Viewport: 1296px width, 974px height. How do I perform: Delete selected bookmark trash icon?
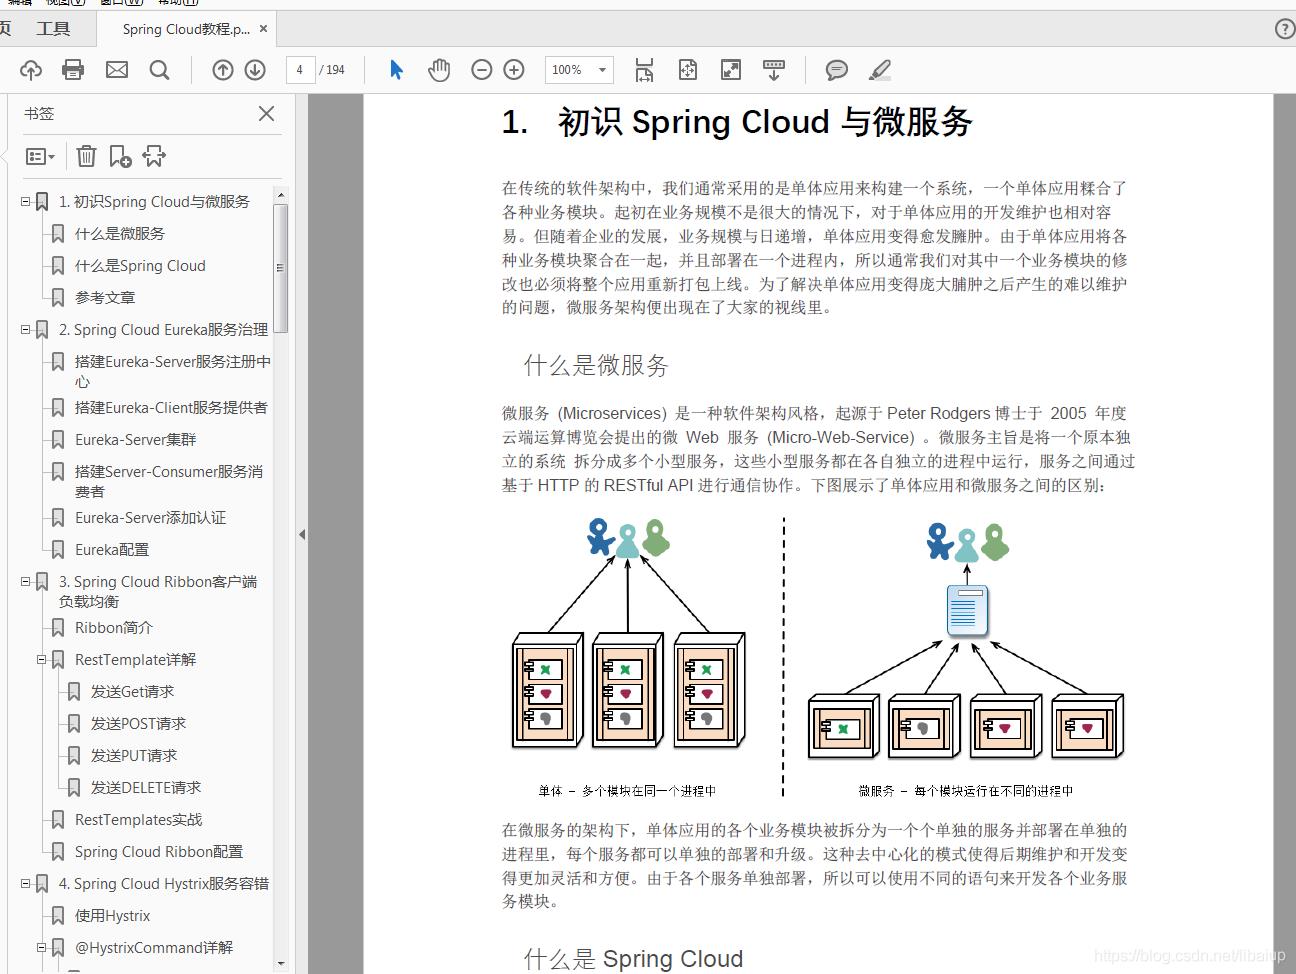coord(87,156)
